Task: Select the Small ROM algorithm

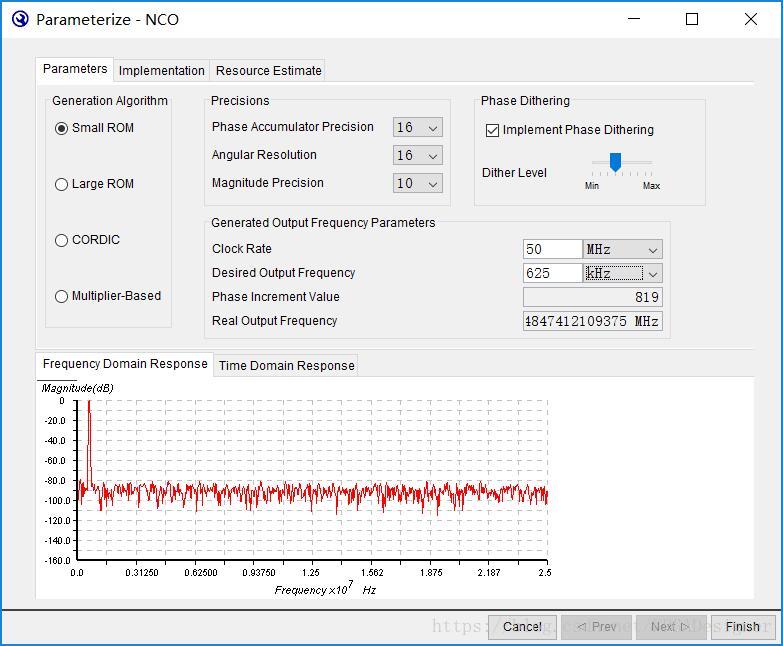Action: (61, 128)
